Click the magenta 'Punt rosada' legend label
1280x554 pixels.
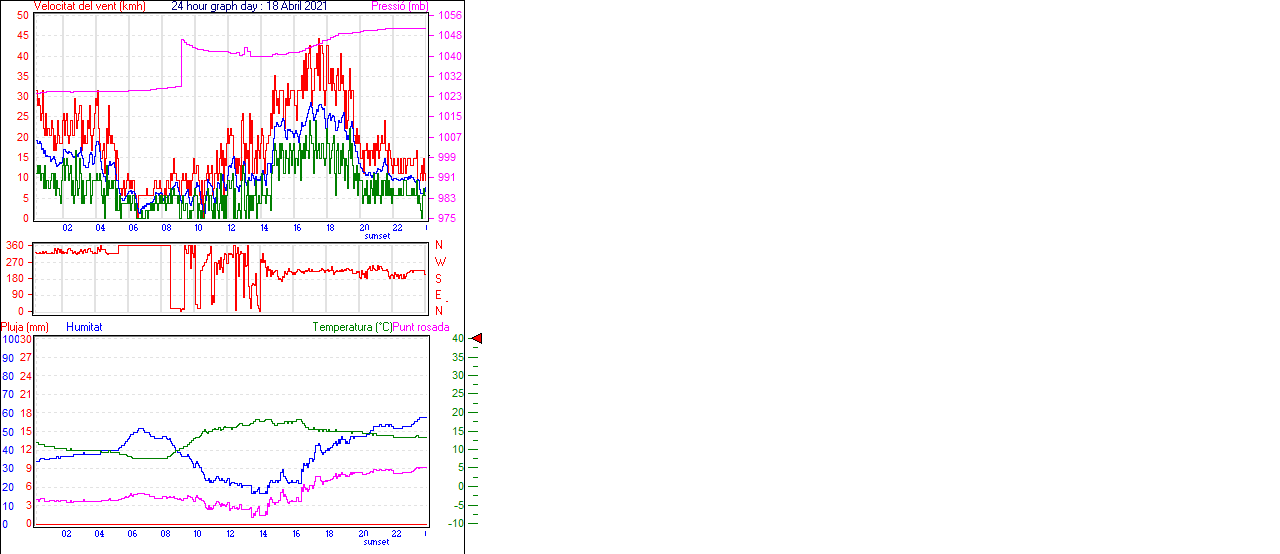421,327
